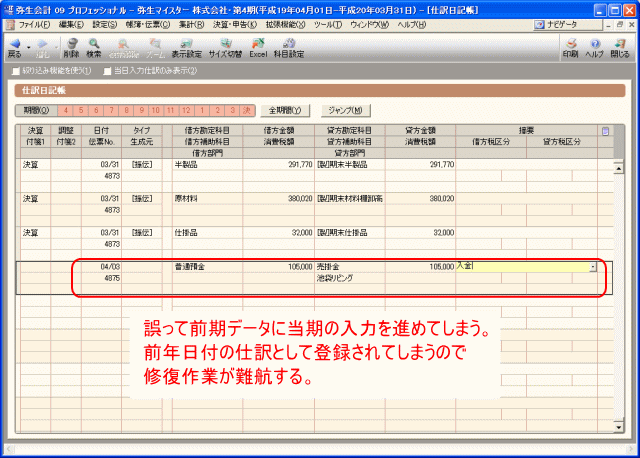Click the 半製品 debit account cell
This screenshot has width=640, height=458.
[x=207, y=165]
